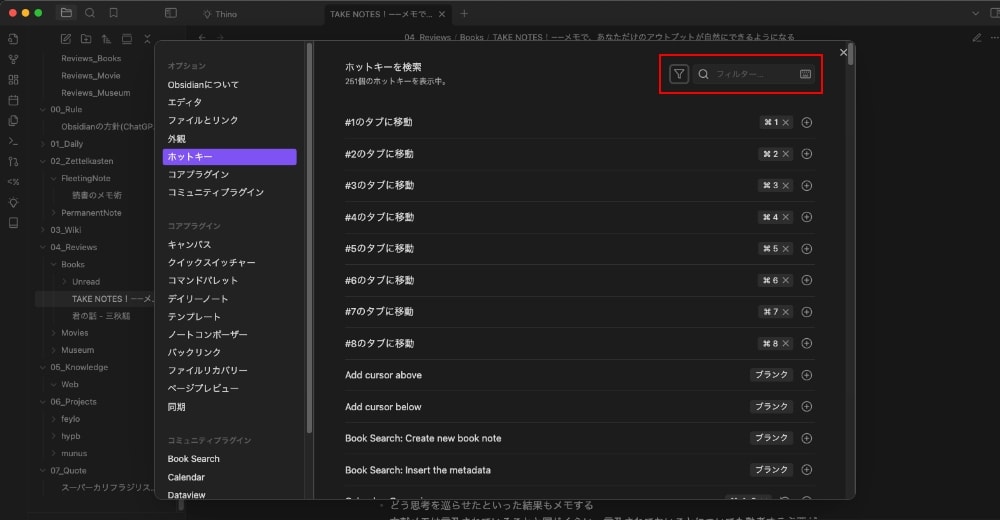Open a new tab with plus button
This screenshot has width=1000, height=520.
pos(464,13)
